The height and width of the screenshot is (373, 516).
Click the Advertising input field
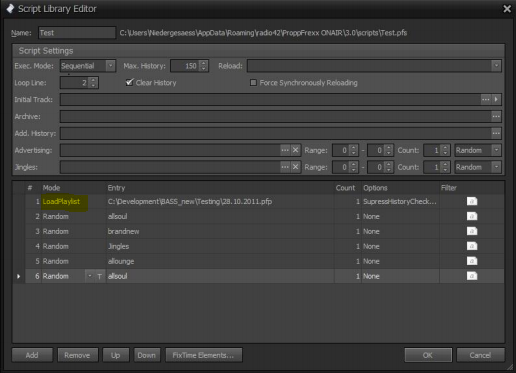(170, 150)
